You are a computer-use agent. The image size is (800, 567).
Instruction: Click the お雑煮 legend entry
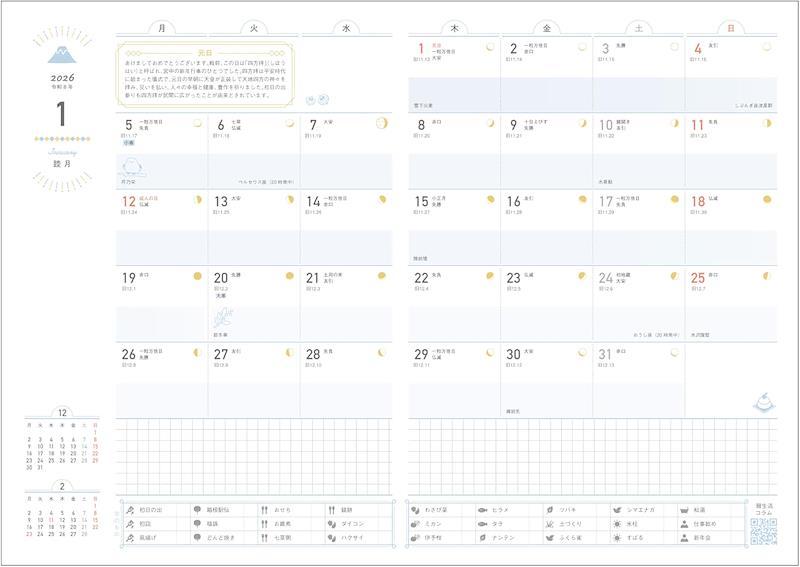tap(283, 524)
